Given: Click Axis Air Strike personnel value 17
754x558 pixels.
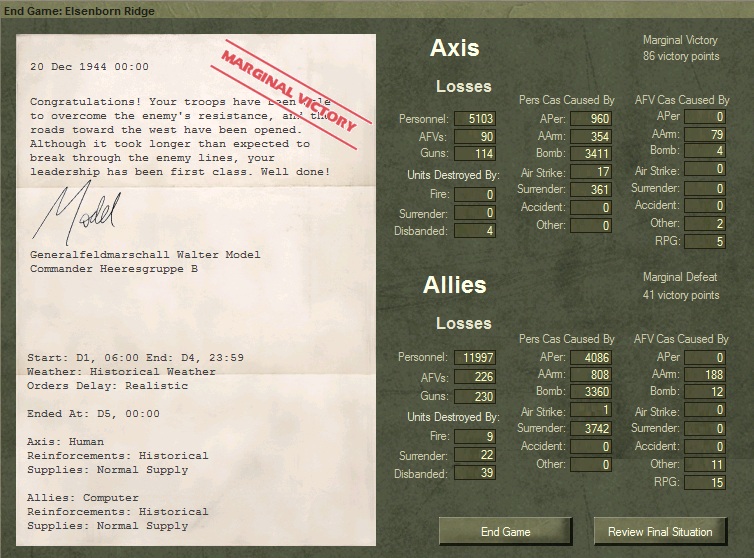Looking at the screenshot, I should coord(591,172).
